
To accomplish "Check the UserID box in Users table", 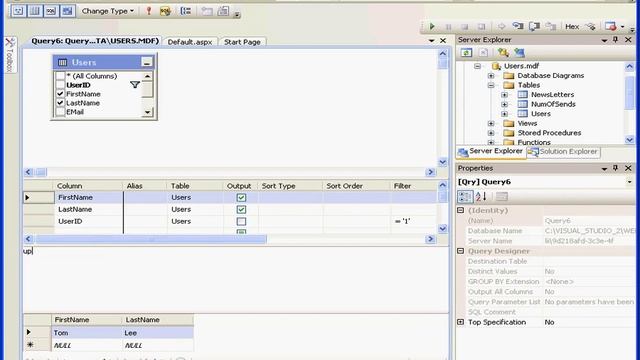I will (60, 85).
